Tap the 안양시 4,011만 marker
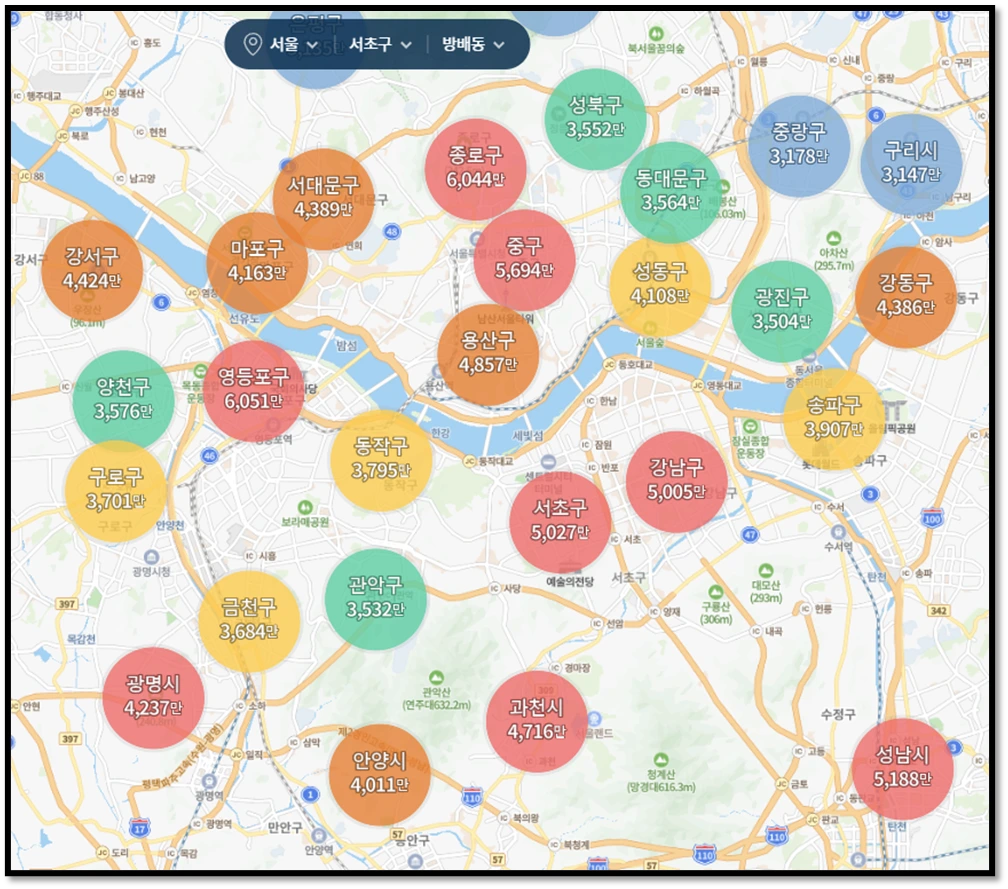This screenshot has height=889, width=1008. (x=379, y=775)
